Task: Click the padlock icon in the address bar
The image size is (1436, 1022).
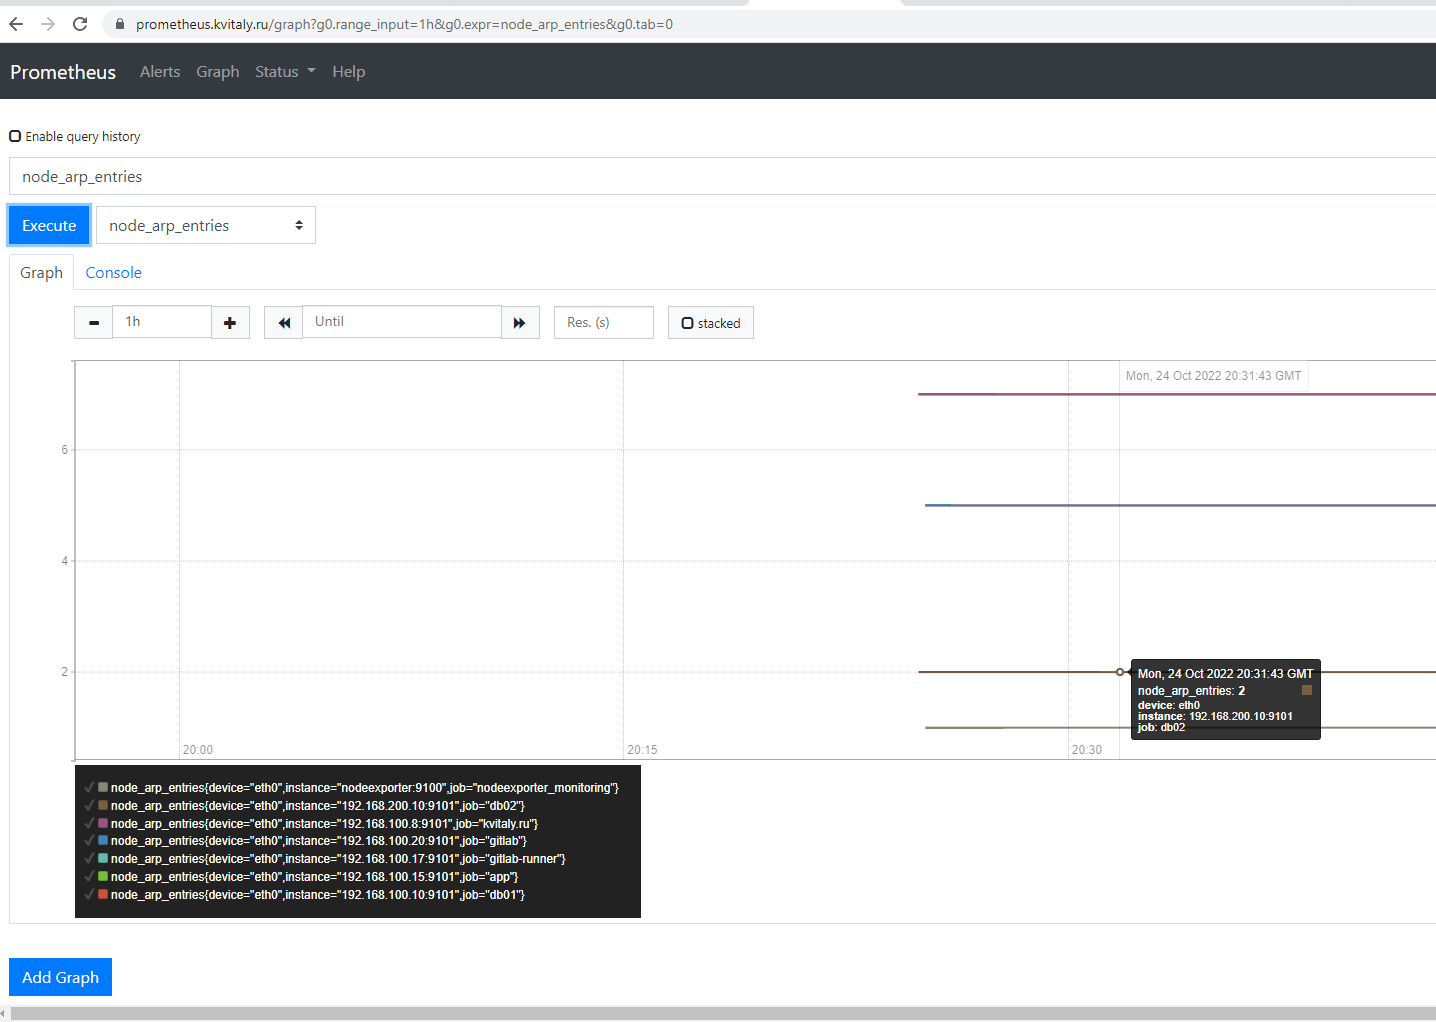Action: [119, 23]
